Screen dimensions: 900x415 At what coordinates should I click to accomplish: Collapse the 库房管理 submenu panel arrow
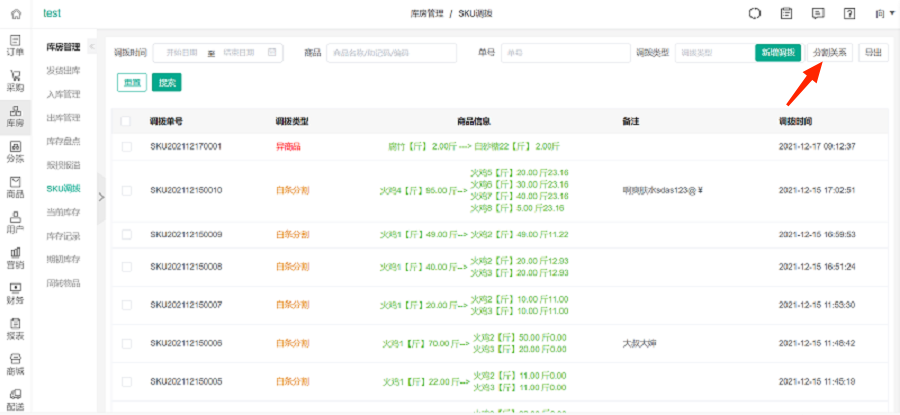point(91,48)
